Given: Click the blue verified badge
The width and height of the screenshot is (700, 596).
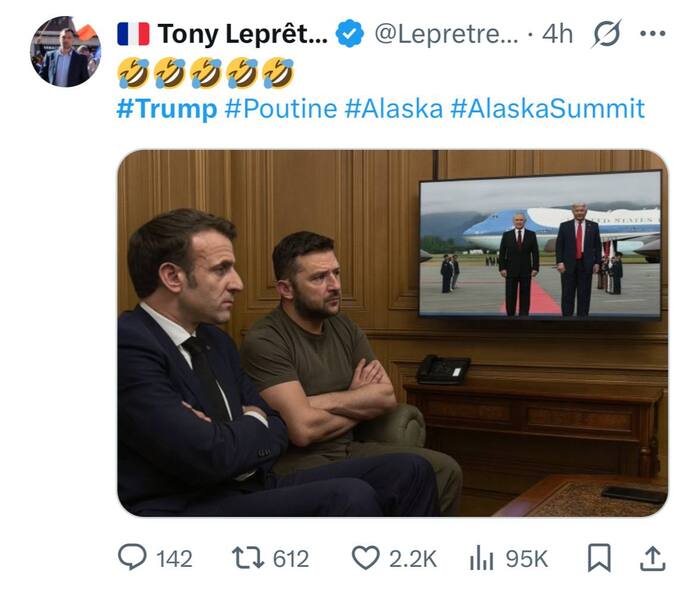Looking at the screenshot, I should pyautogui.click(x=349, y=34).
